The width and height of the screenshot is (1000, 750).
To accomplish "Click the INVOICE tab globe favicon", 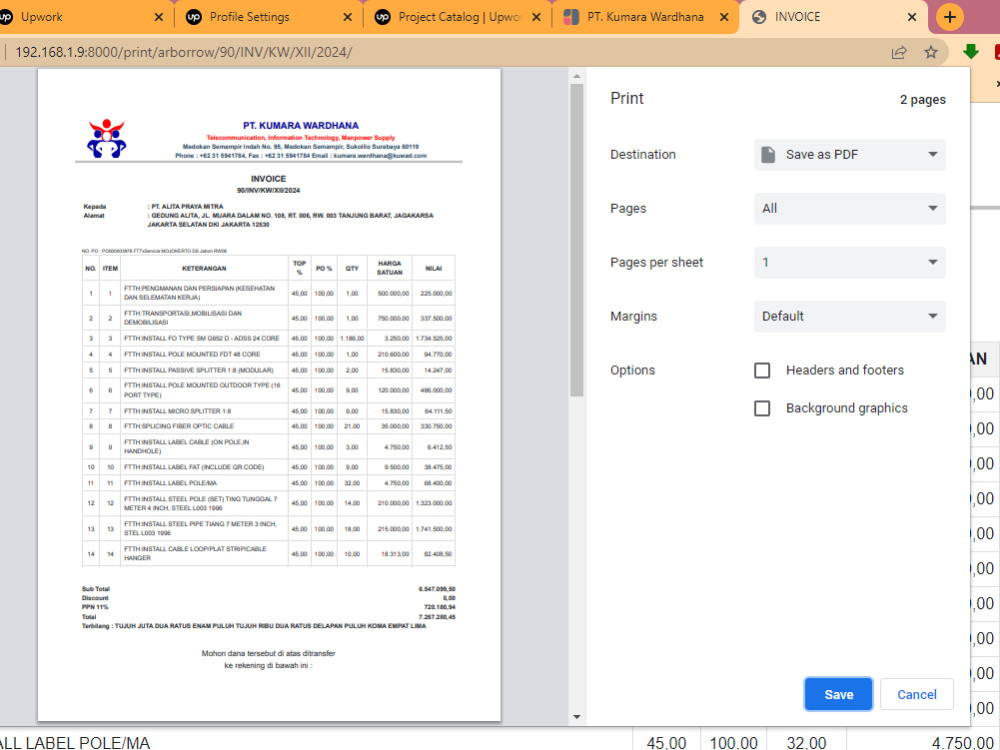I will click(759, 17).
